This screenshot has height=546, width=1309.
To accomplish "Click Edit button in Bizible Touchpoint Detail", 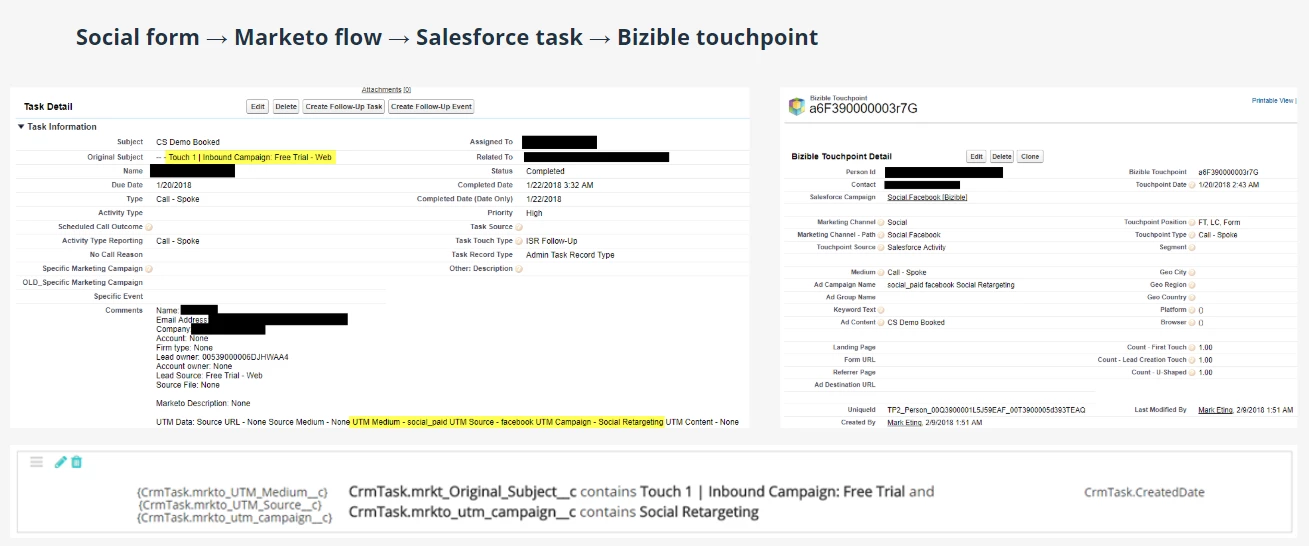I will click(x=977, y=157).
